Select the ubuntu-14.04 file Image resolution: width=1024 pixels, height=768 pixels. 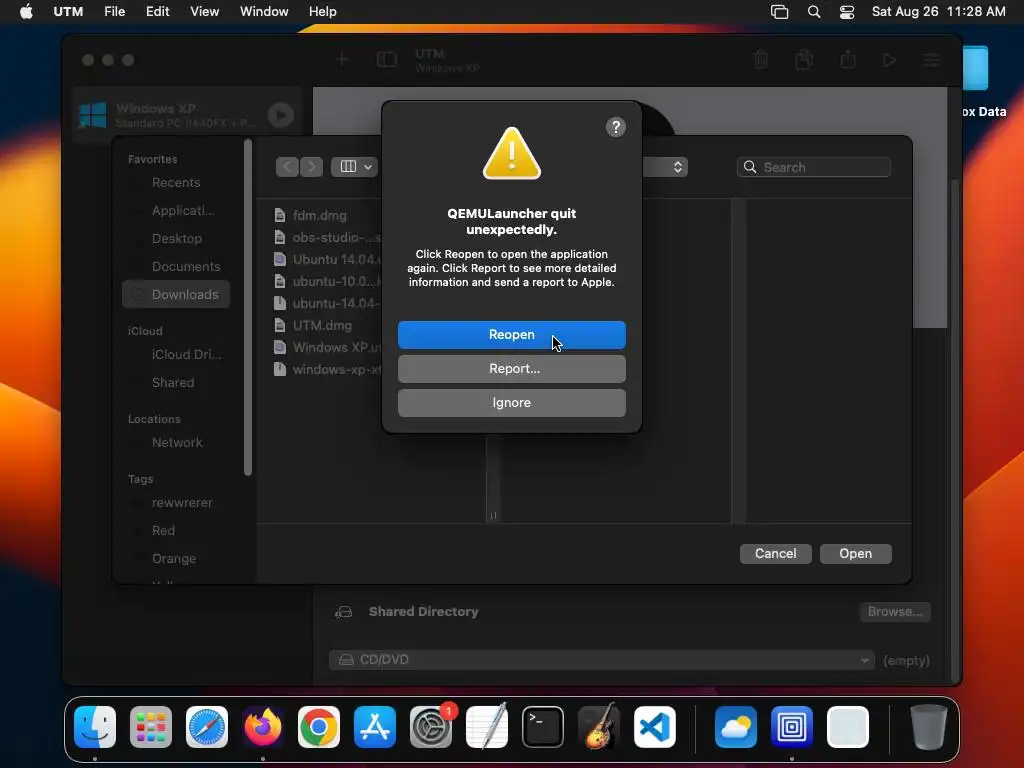pyautogui.click(x=327, y=303)
